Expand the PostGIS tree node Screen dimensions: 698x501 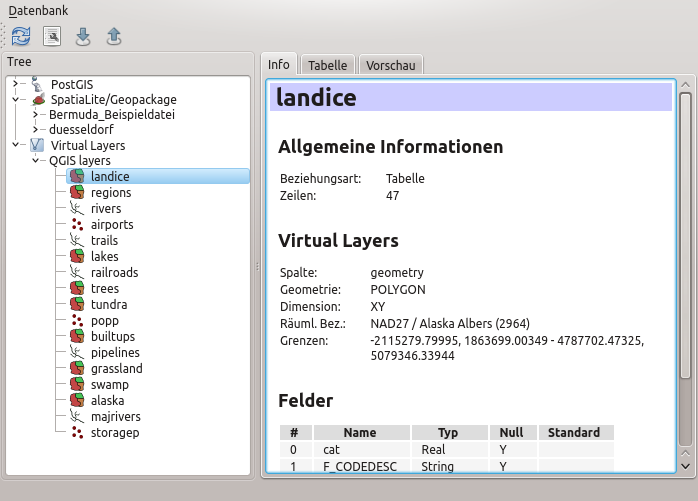tap(17, 84)
